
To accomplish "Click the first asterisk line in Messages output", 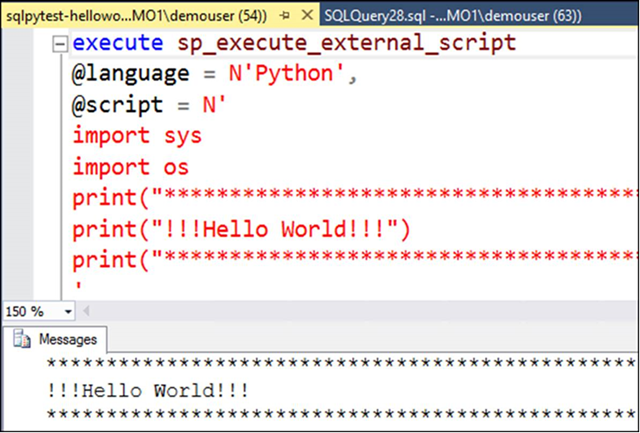I will (x=340, y=364).
